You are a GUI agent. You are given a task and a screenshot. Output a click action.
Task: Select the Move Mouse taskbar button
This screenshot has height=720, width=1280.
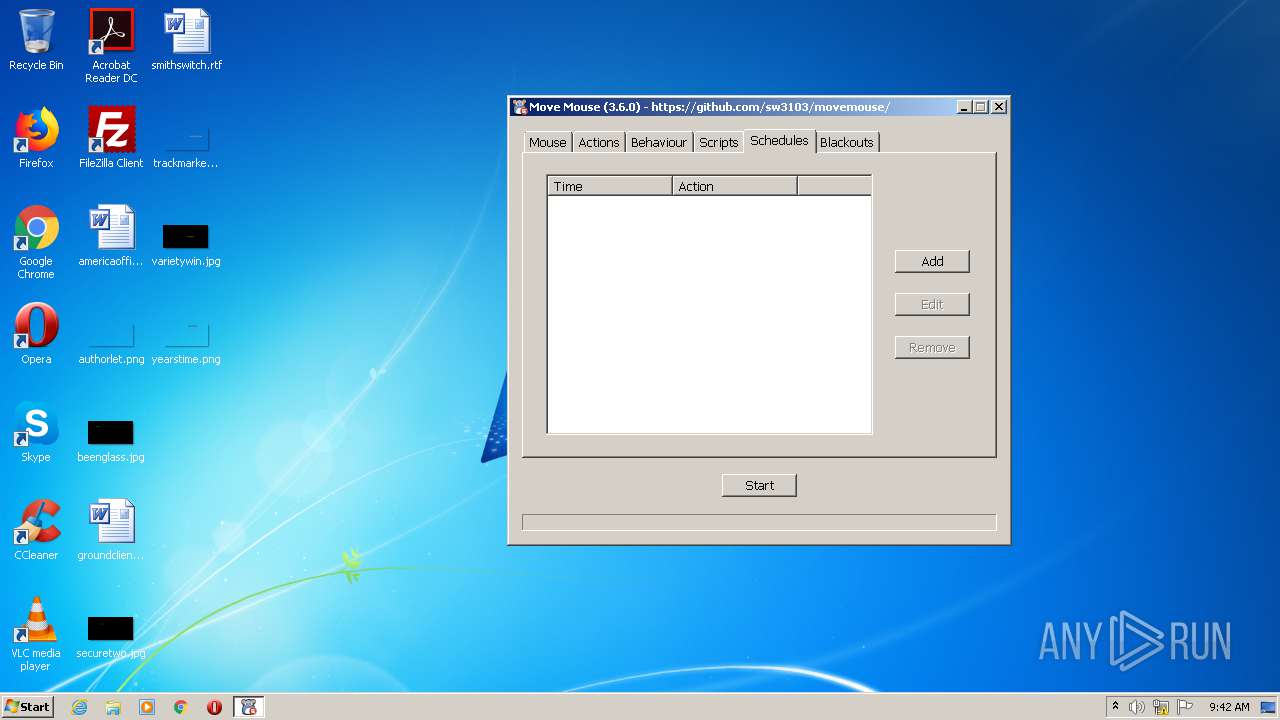(249, 707)
